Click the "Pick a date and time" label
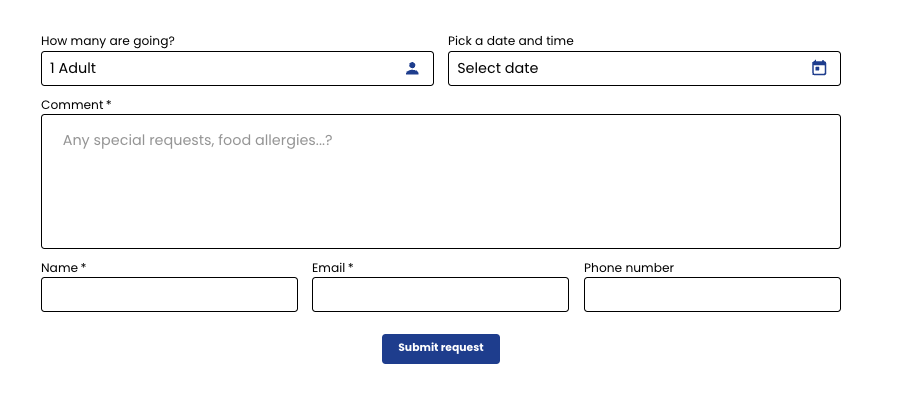Screen dimensions: 900x401 511,41
